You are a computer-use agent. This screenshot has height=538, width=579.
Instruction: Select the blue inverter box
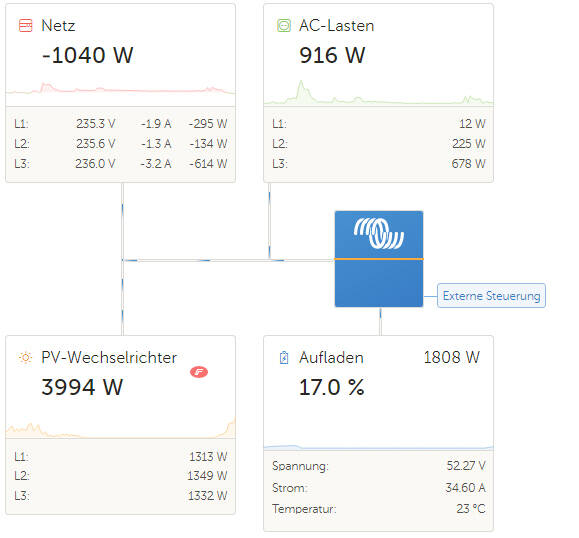pos(379,259)
